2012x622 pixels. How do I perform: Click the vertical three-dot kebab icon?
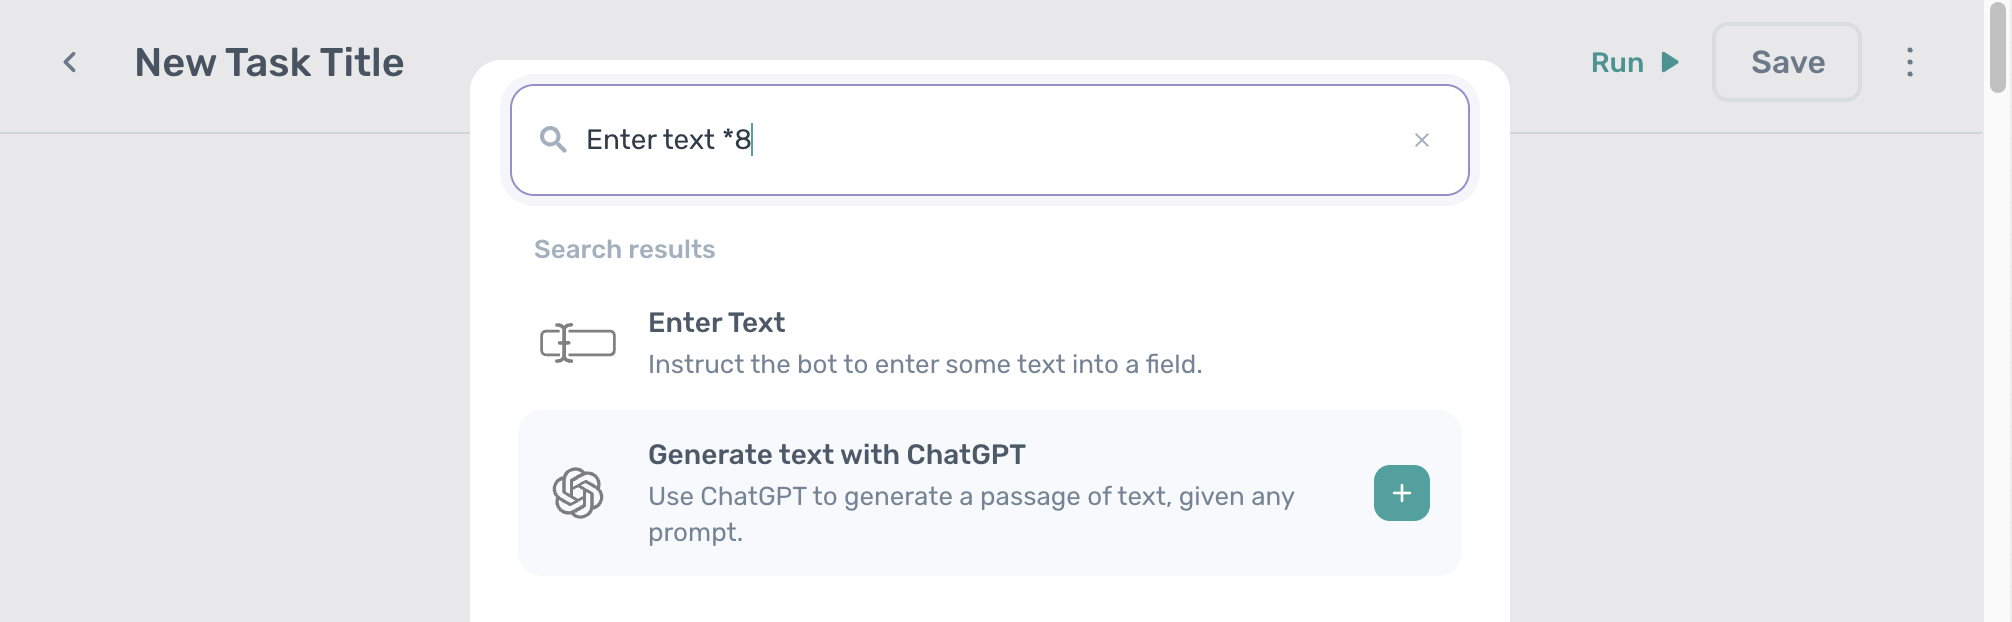1911,62
